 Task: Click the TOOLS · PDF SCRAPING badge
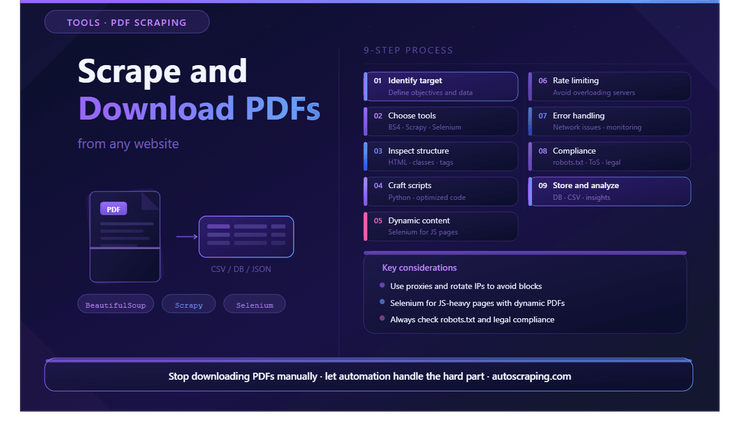[x=127, y=22]
